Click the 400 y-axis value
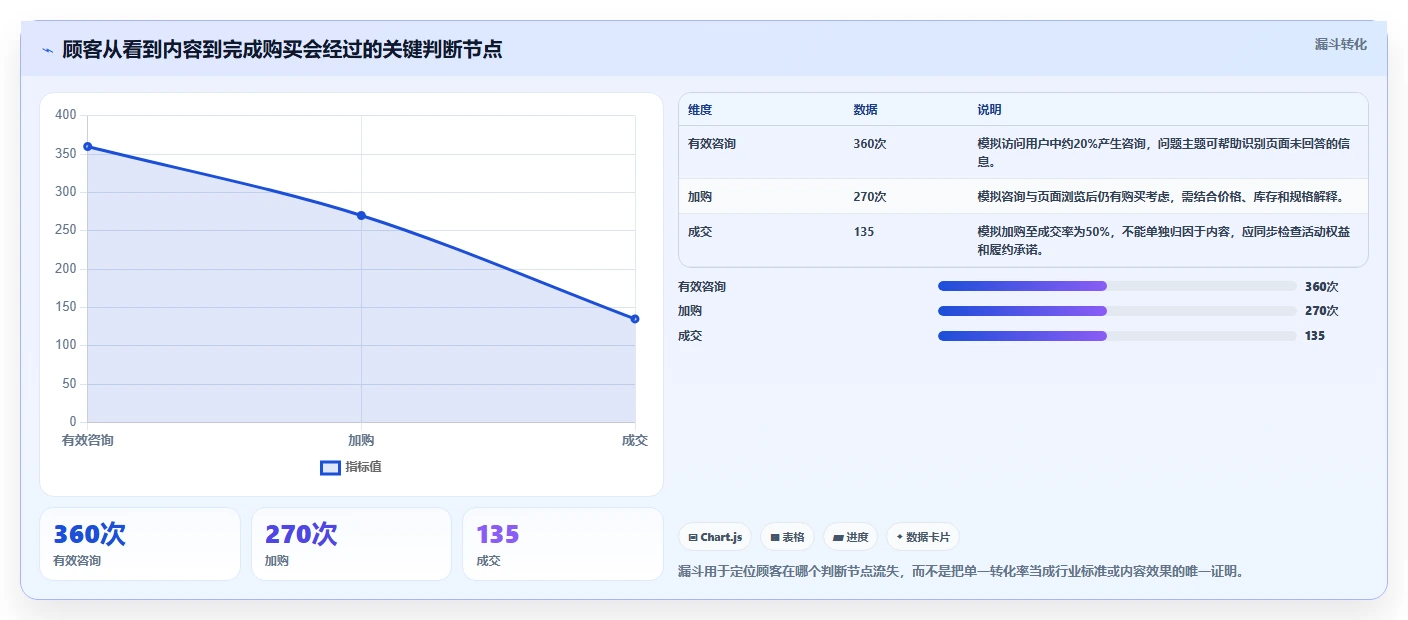 point(66,115)
